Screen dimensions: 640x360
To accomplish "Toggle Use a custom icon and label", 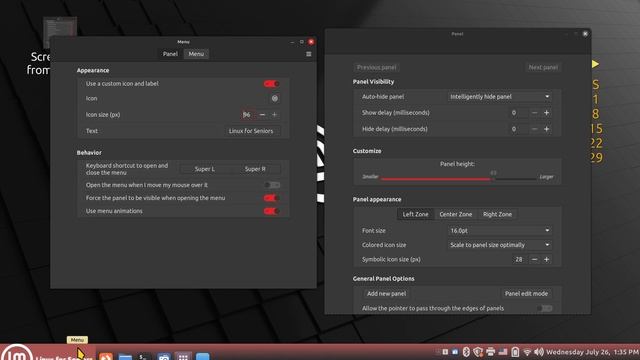I will [271, 84].
